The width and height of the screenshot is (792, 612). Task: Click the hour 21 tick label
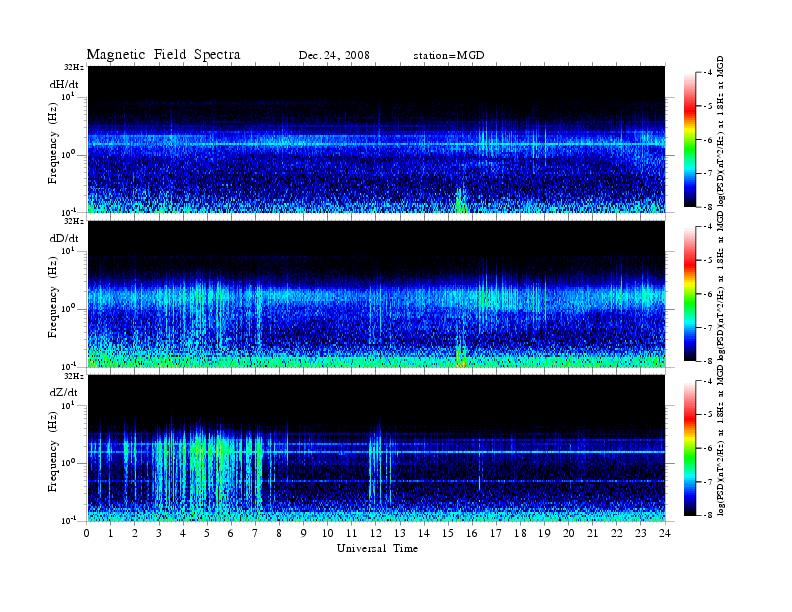pos(592,534)
